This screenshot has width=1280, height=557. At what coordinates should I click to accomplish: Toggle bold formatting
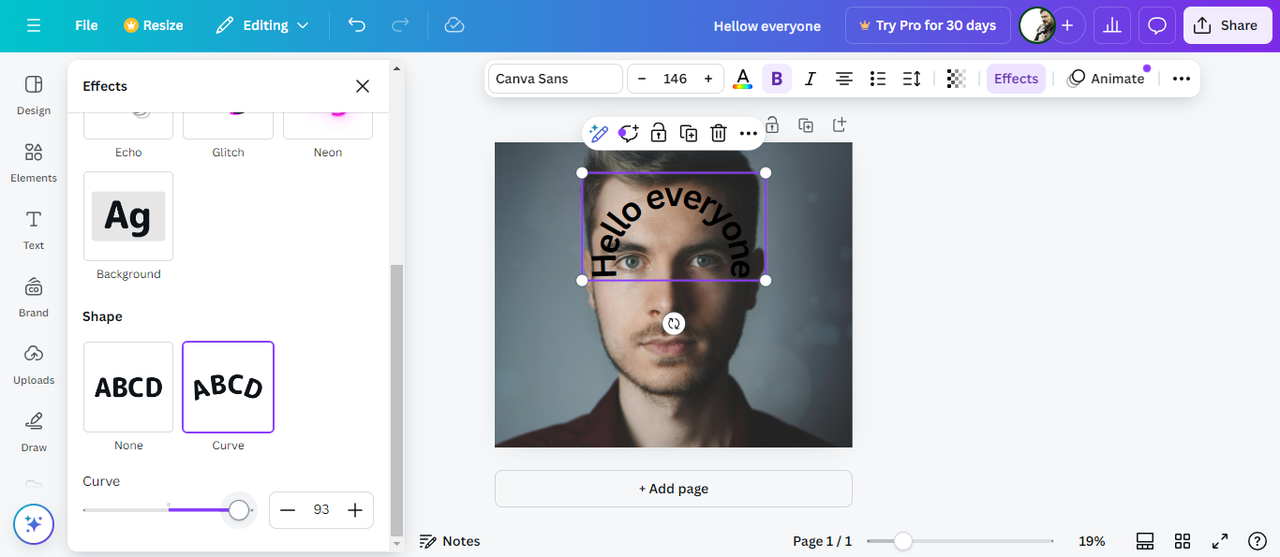pos(776,79)
